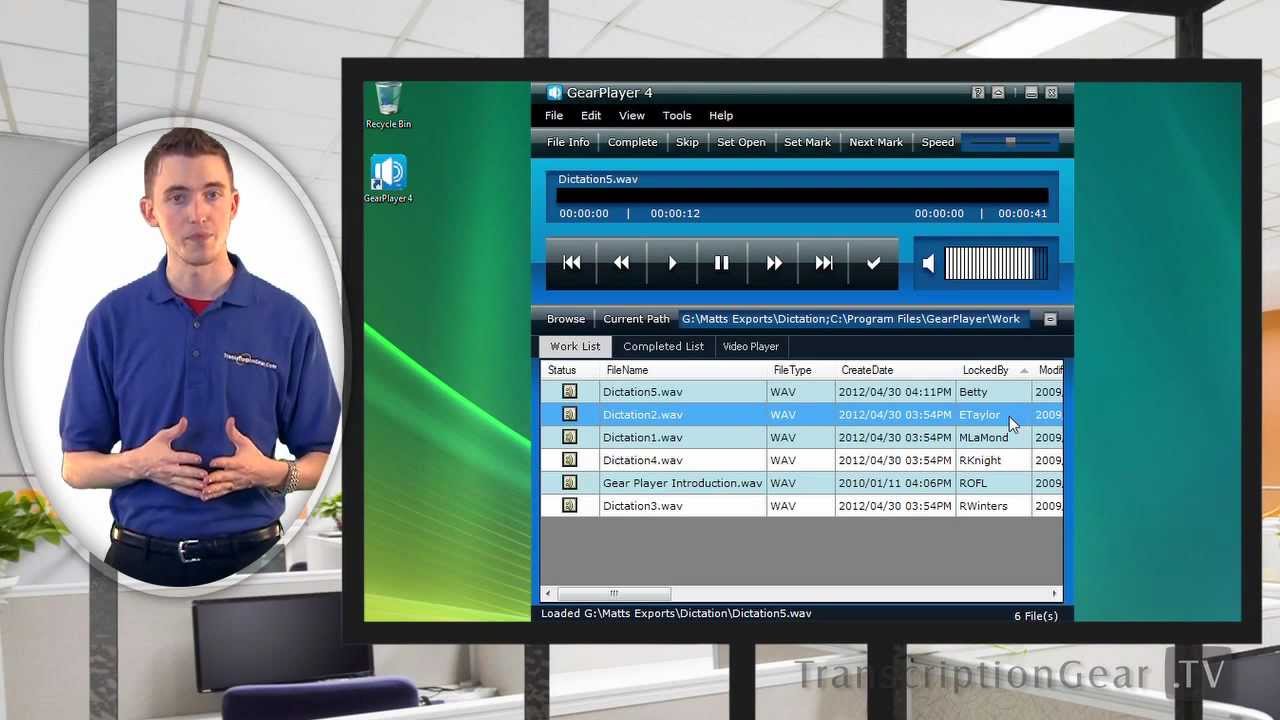
Task: Skip to next file button
Action: click(x=824, y=263)
